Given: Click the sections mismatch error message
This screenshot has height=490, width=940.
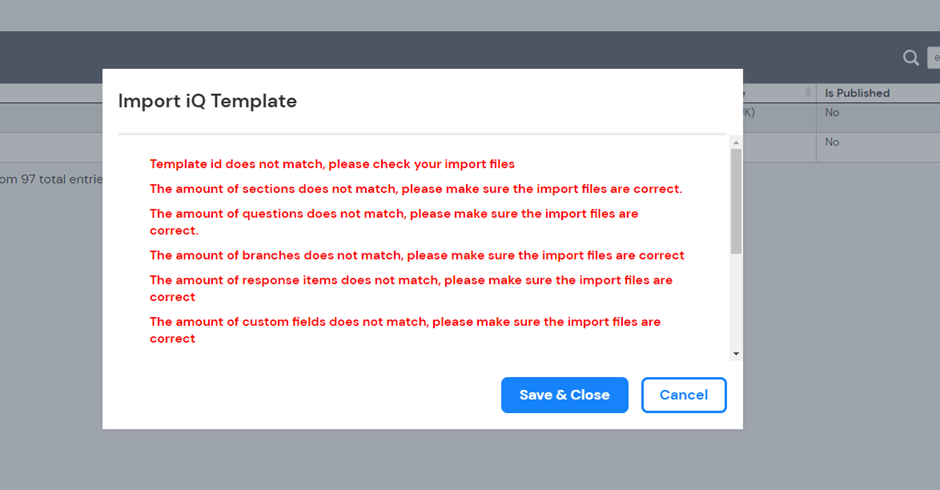Looking at the screenshot, I should click(x=416, y=189).
